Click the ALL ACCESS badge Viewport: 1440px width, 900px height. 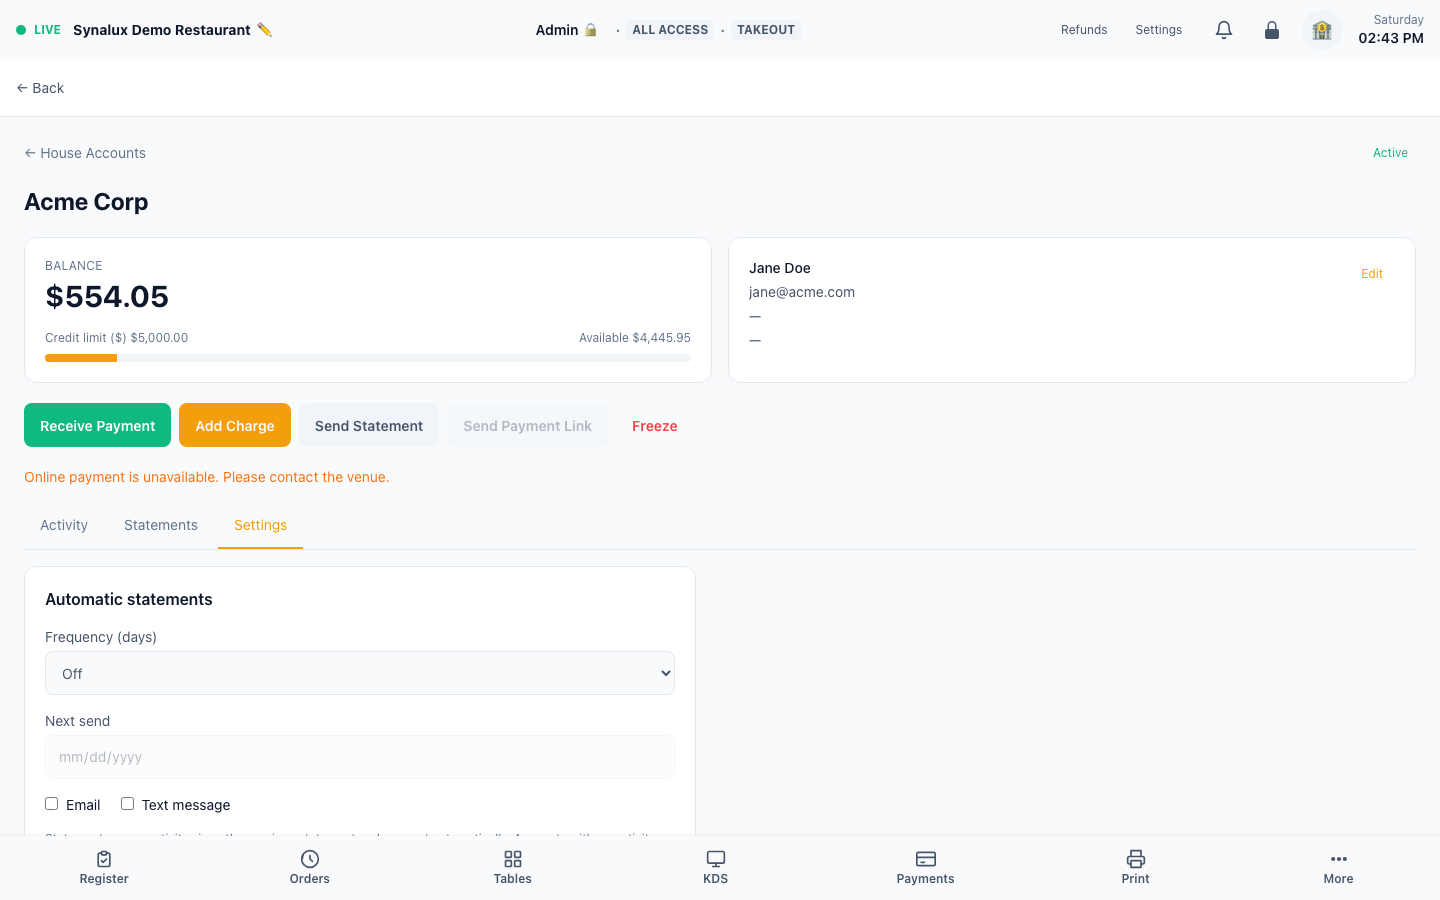[x=670, y=30]
